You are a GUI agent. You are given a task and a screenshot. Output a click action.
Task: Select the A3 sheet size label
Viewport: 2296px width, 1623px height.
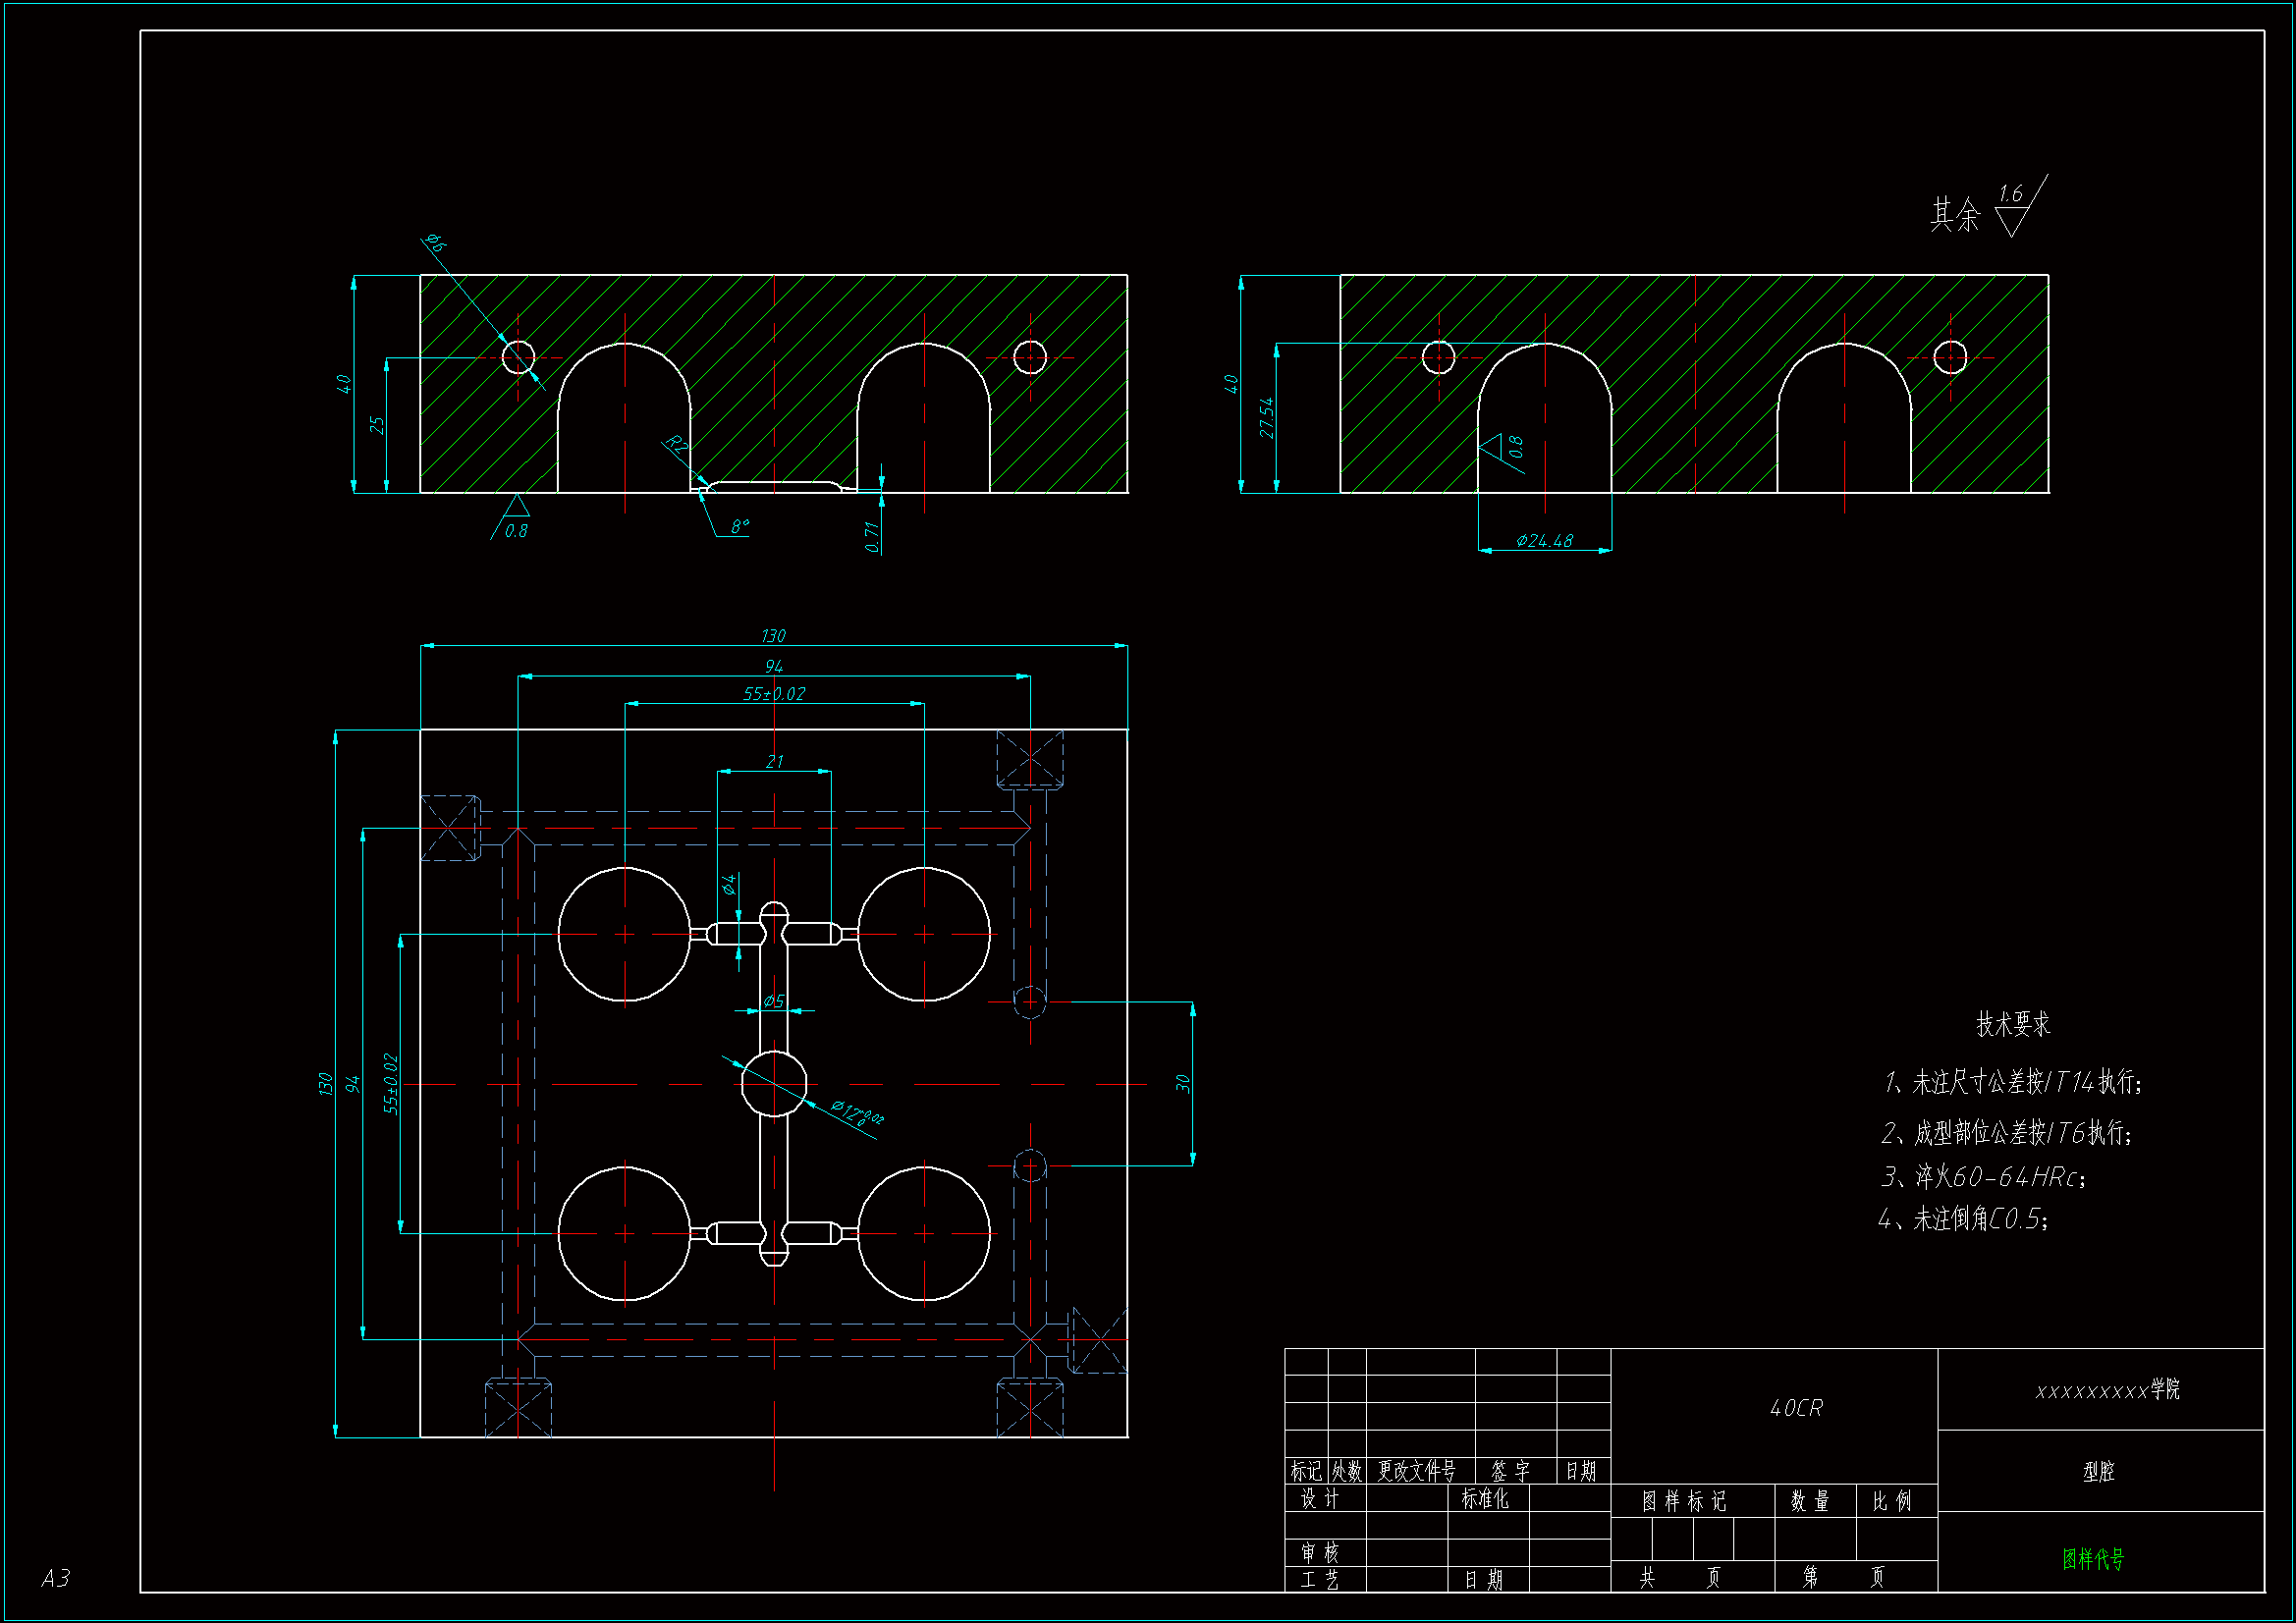[56, 1577]
